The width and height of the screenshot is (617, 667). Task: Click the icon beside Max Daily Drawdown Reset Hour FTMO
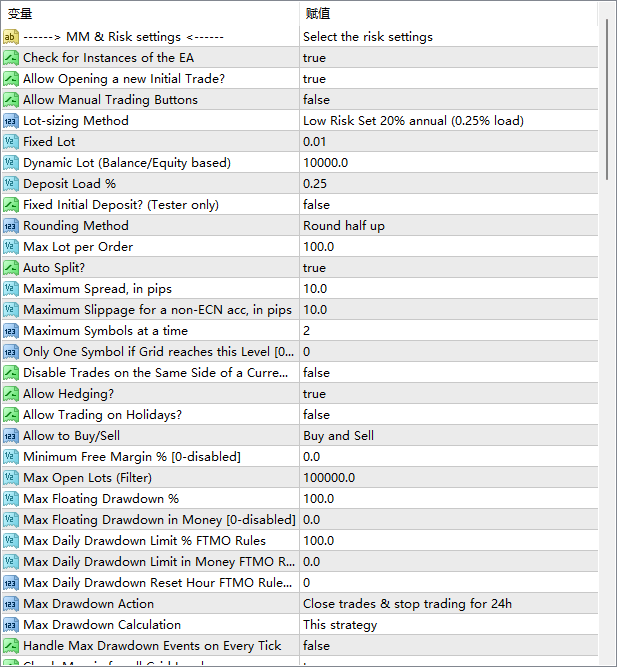[11, 583]
